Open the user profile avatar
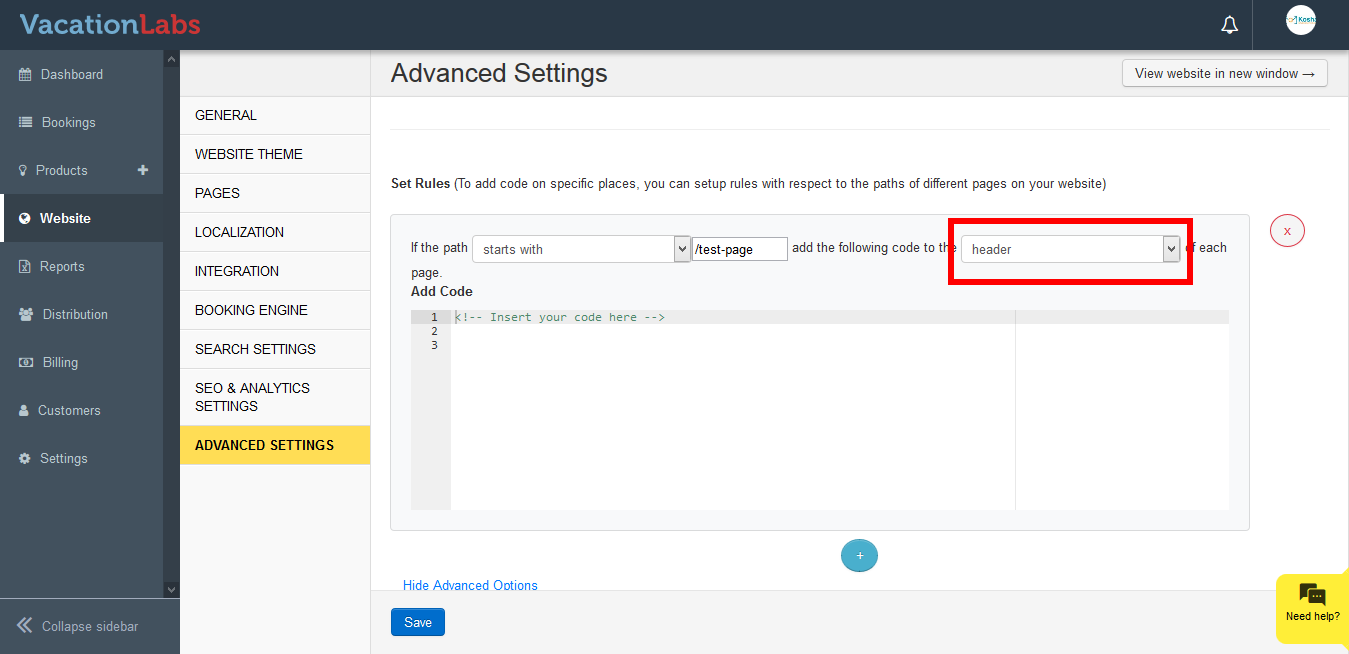The image size is (1349, 654). pyautogui.click(x=1300, y=21)
